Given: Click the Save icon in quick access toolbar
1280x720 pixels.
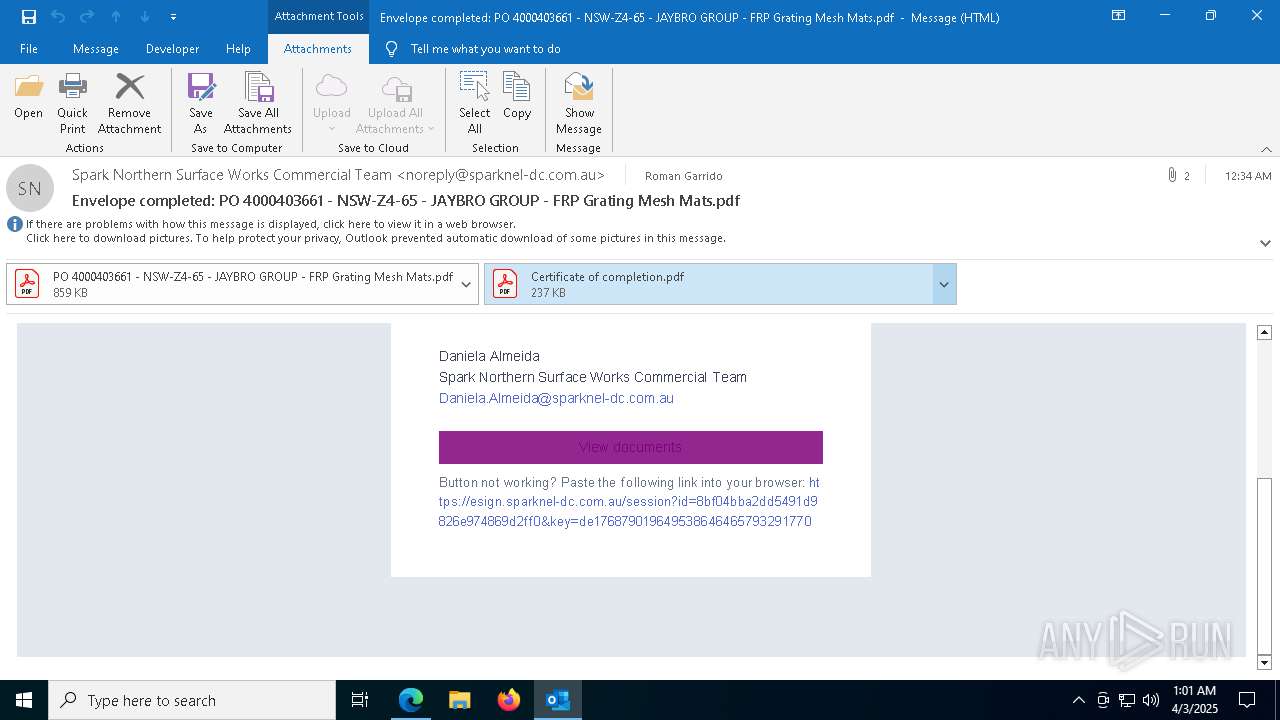Looking at the screenshot, I should point(29,16).
